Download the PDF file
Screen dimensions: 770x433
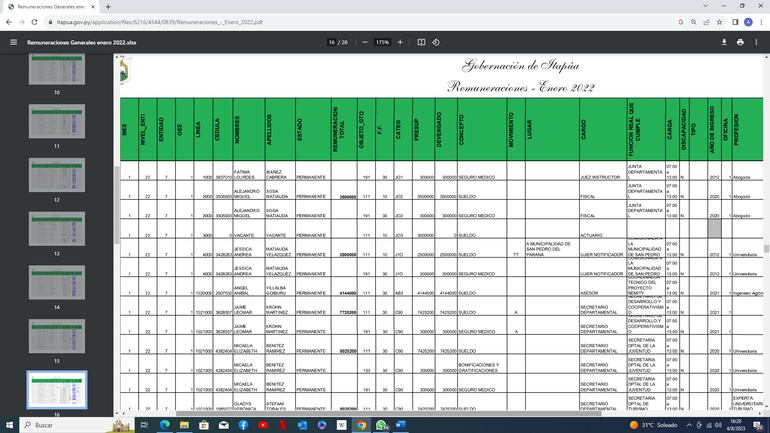[724, 42]
